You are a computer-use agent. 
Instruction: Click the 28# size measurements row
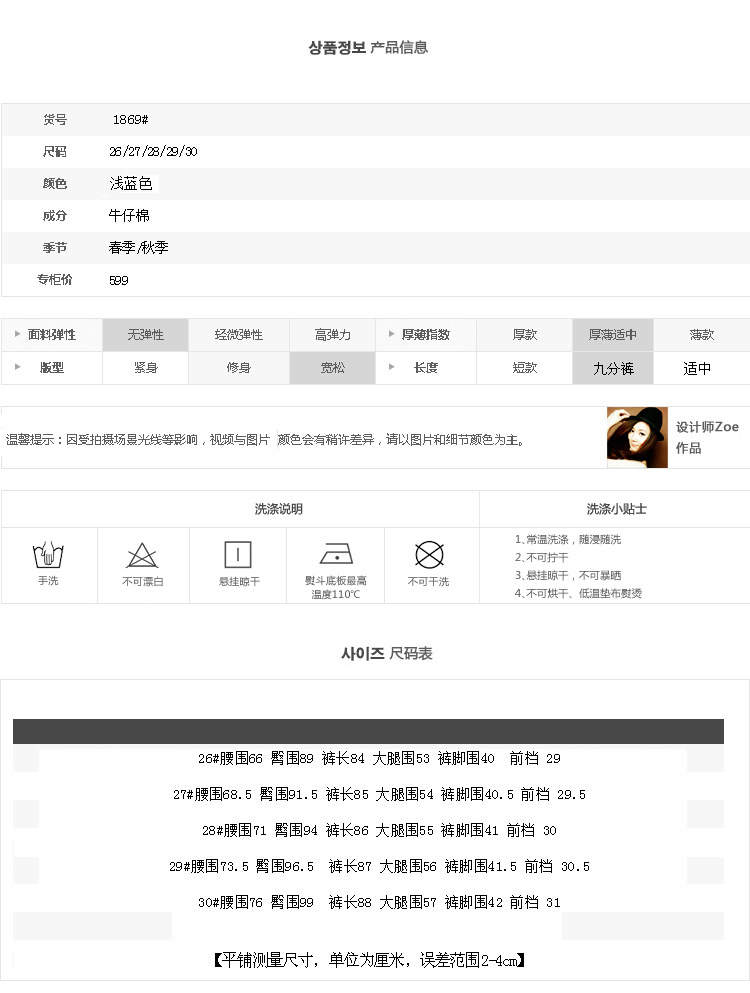[379, 830]
